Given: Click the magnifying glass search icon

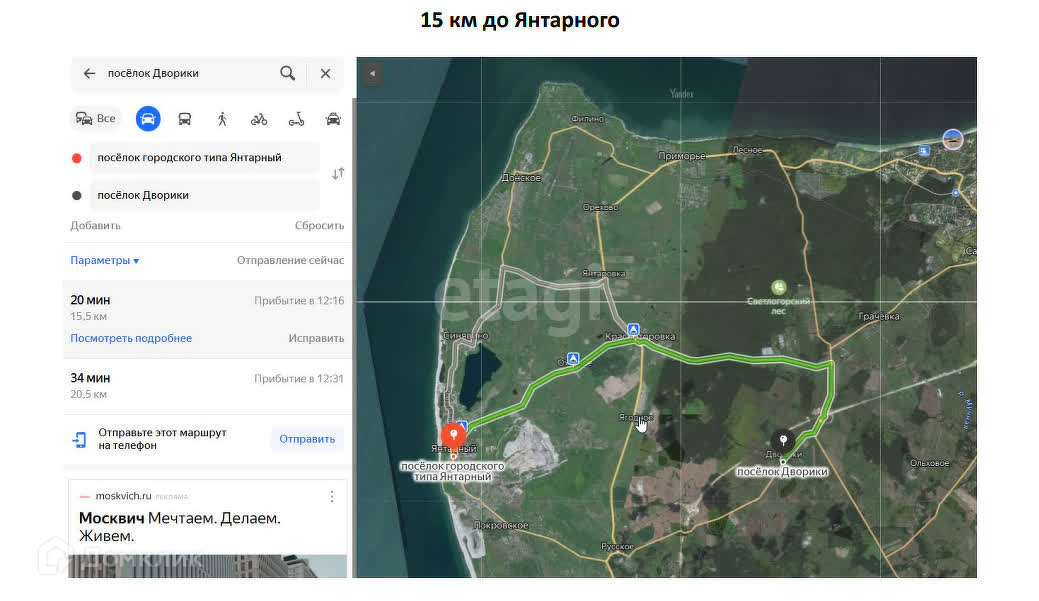Looking at the screenshot, I should click(287, 73).
